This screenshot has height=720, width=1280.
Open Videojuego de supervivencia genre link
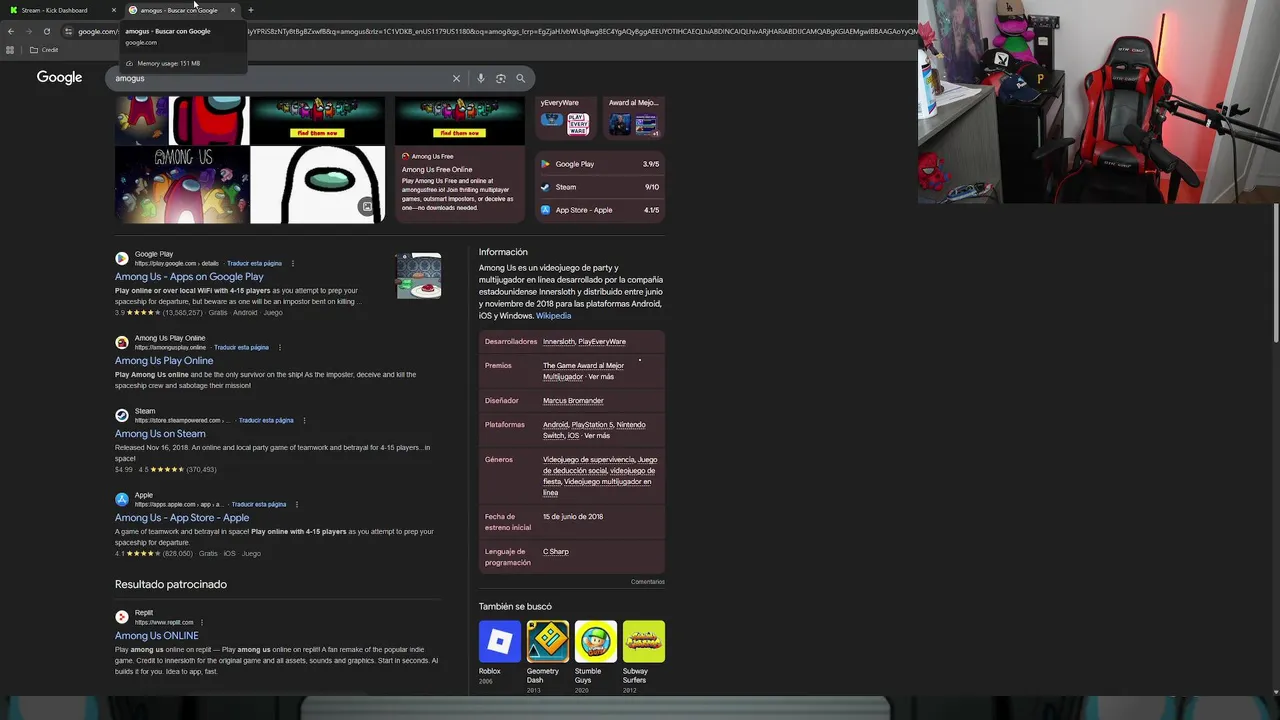pyautogui.click(x=589, y=460)
